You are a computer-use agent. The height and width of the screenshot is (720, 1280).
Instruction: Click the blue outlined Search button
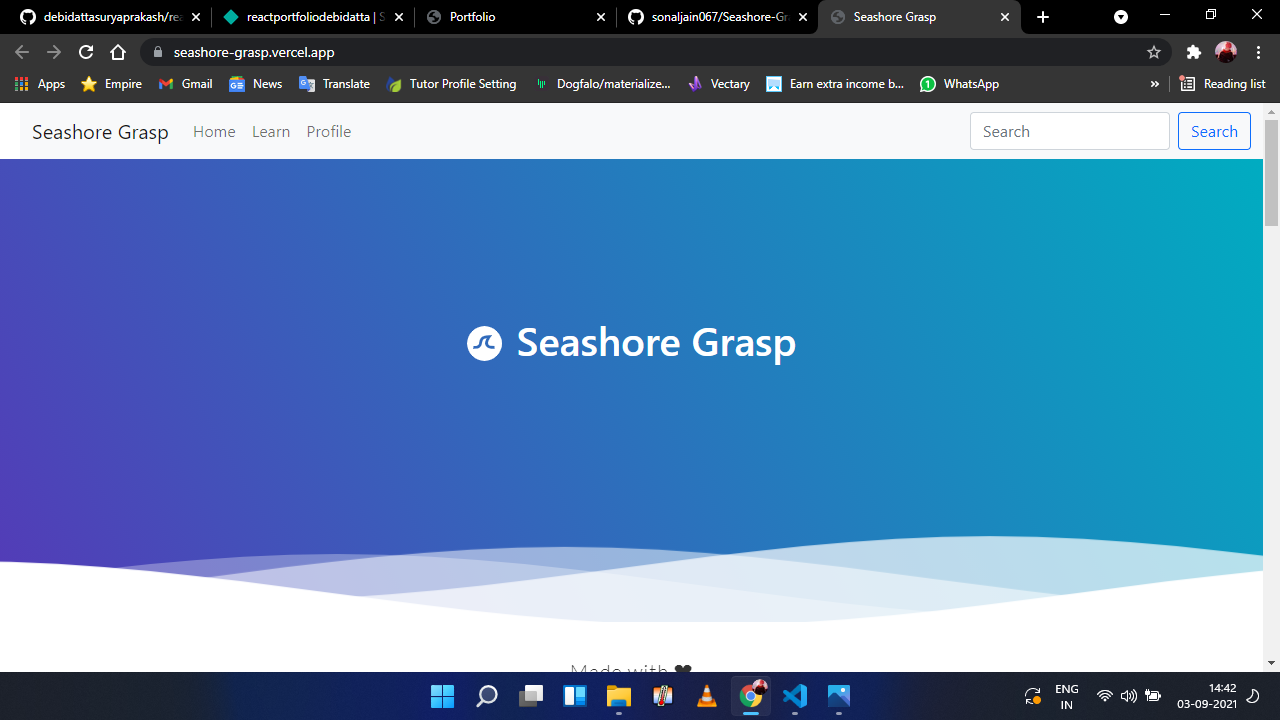click(x=1214, y=131)
